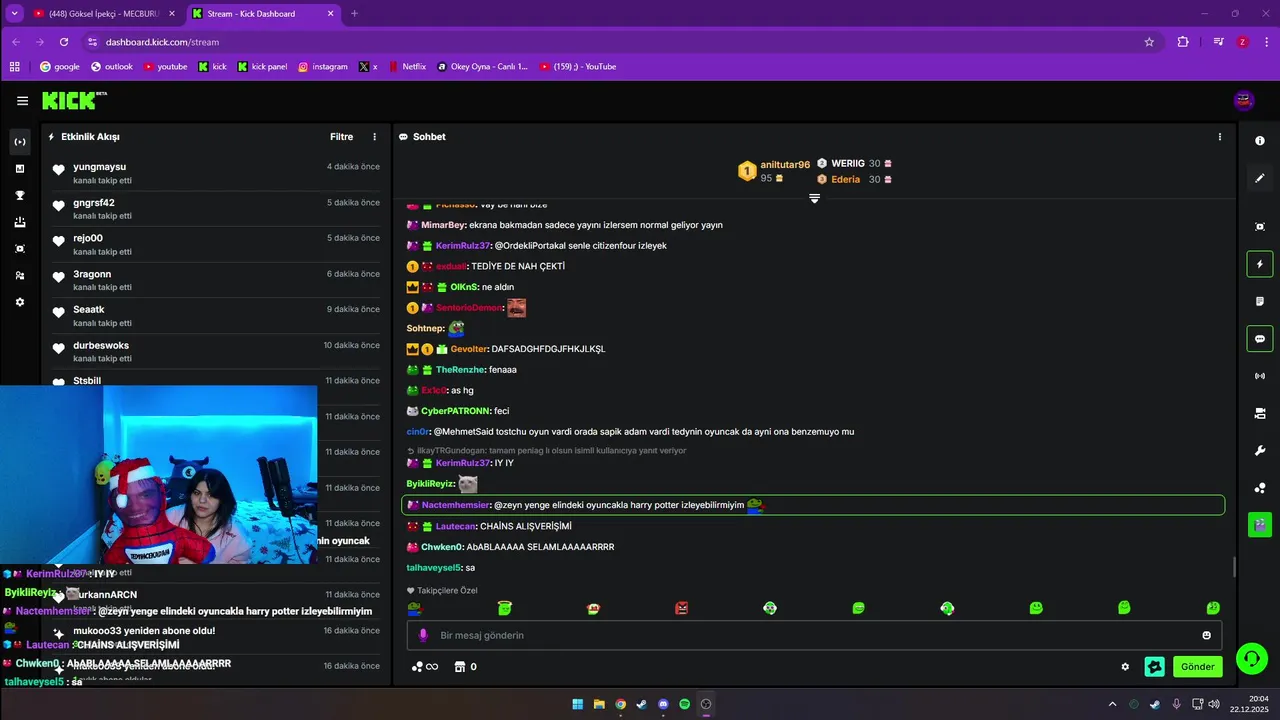
Task: Open the clips capture icon in the left sidebar
Action: [x=20, y=248]
